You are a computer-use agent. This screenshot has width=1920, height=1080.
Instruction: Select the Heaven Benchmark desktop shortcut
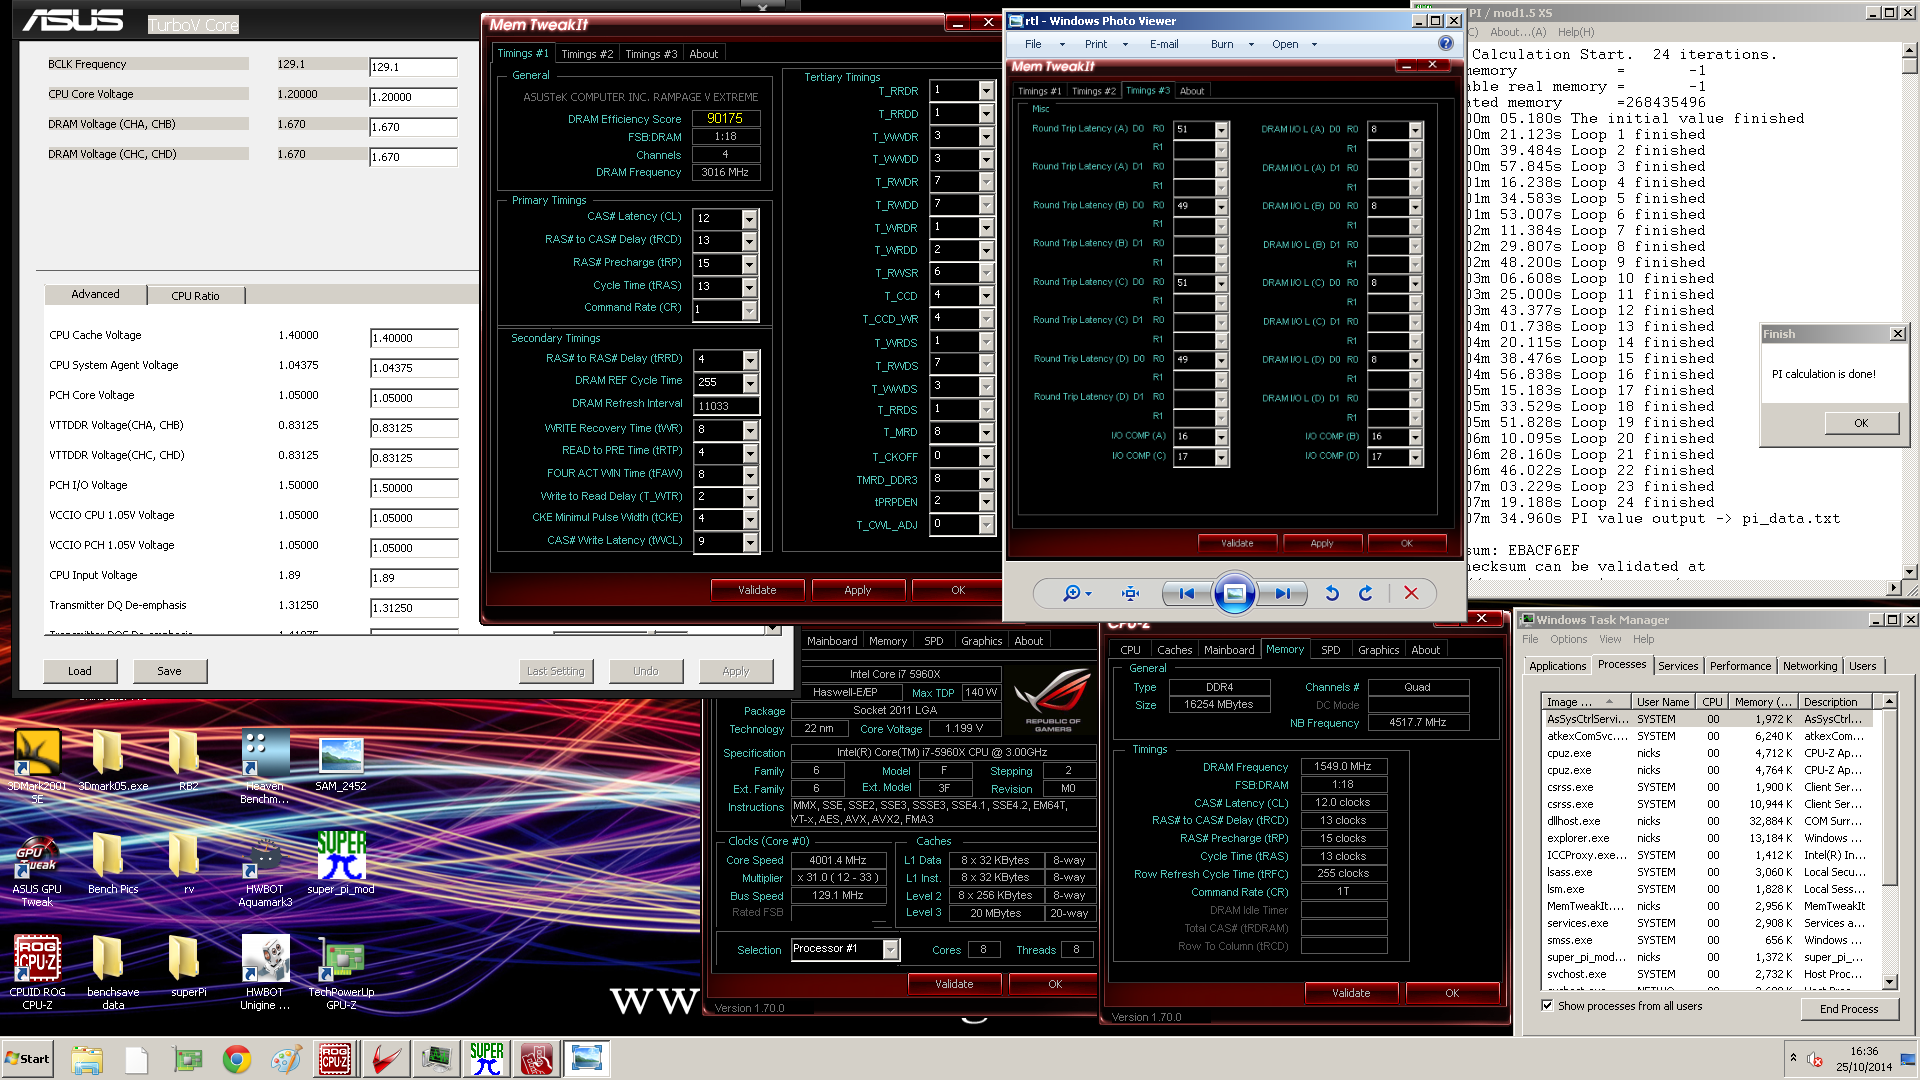pyautogui.click(x=265, y=766)
